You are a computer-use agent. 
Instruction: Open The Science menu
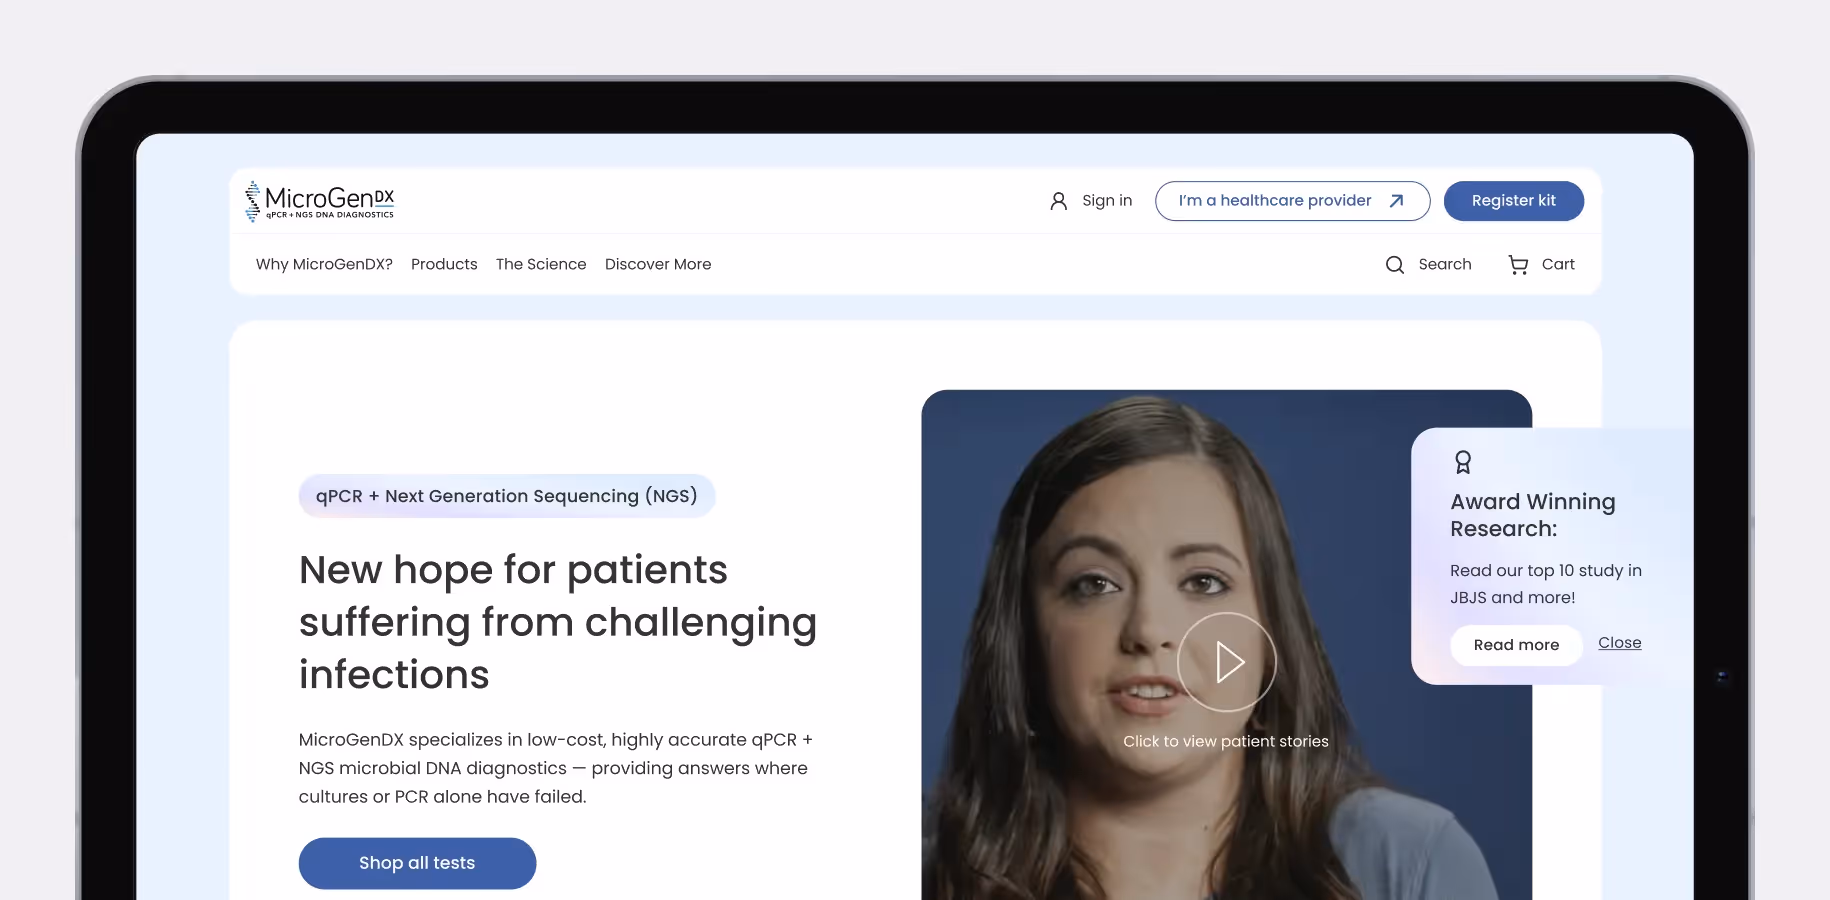click(541, 264)
